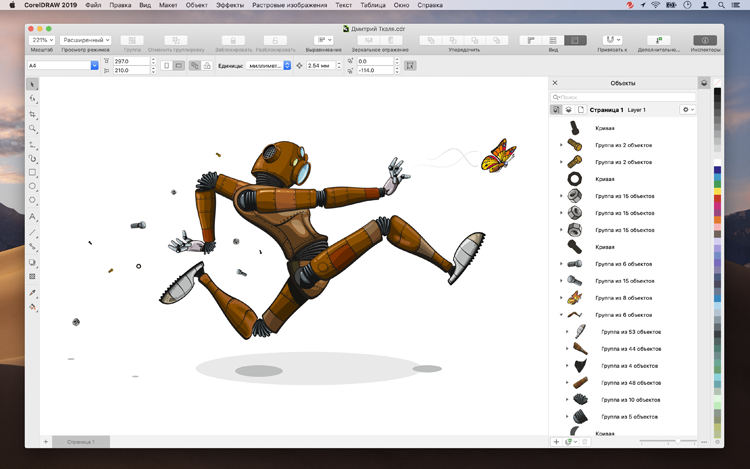This screenshot has width=750, height=469.
Task: Close the Objects panel with X
Action: (x=555, y=83)
